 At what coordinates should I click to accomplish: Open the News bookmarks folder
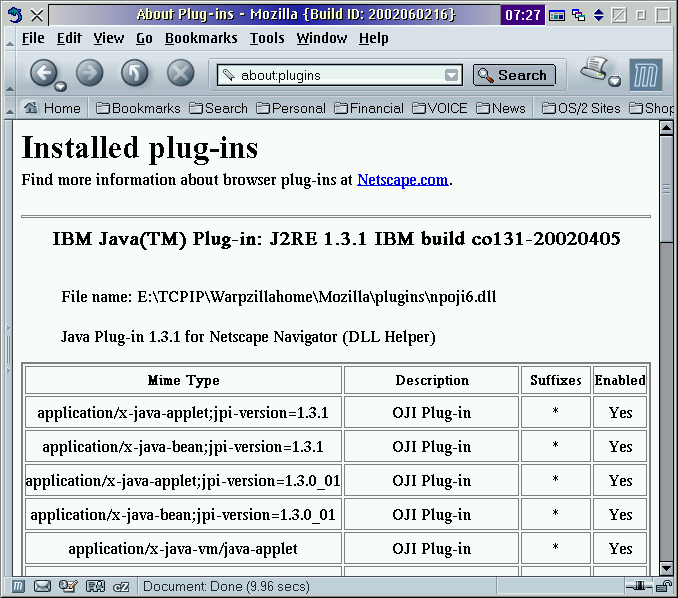501,108
